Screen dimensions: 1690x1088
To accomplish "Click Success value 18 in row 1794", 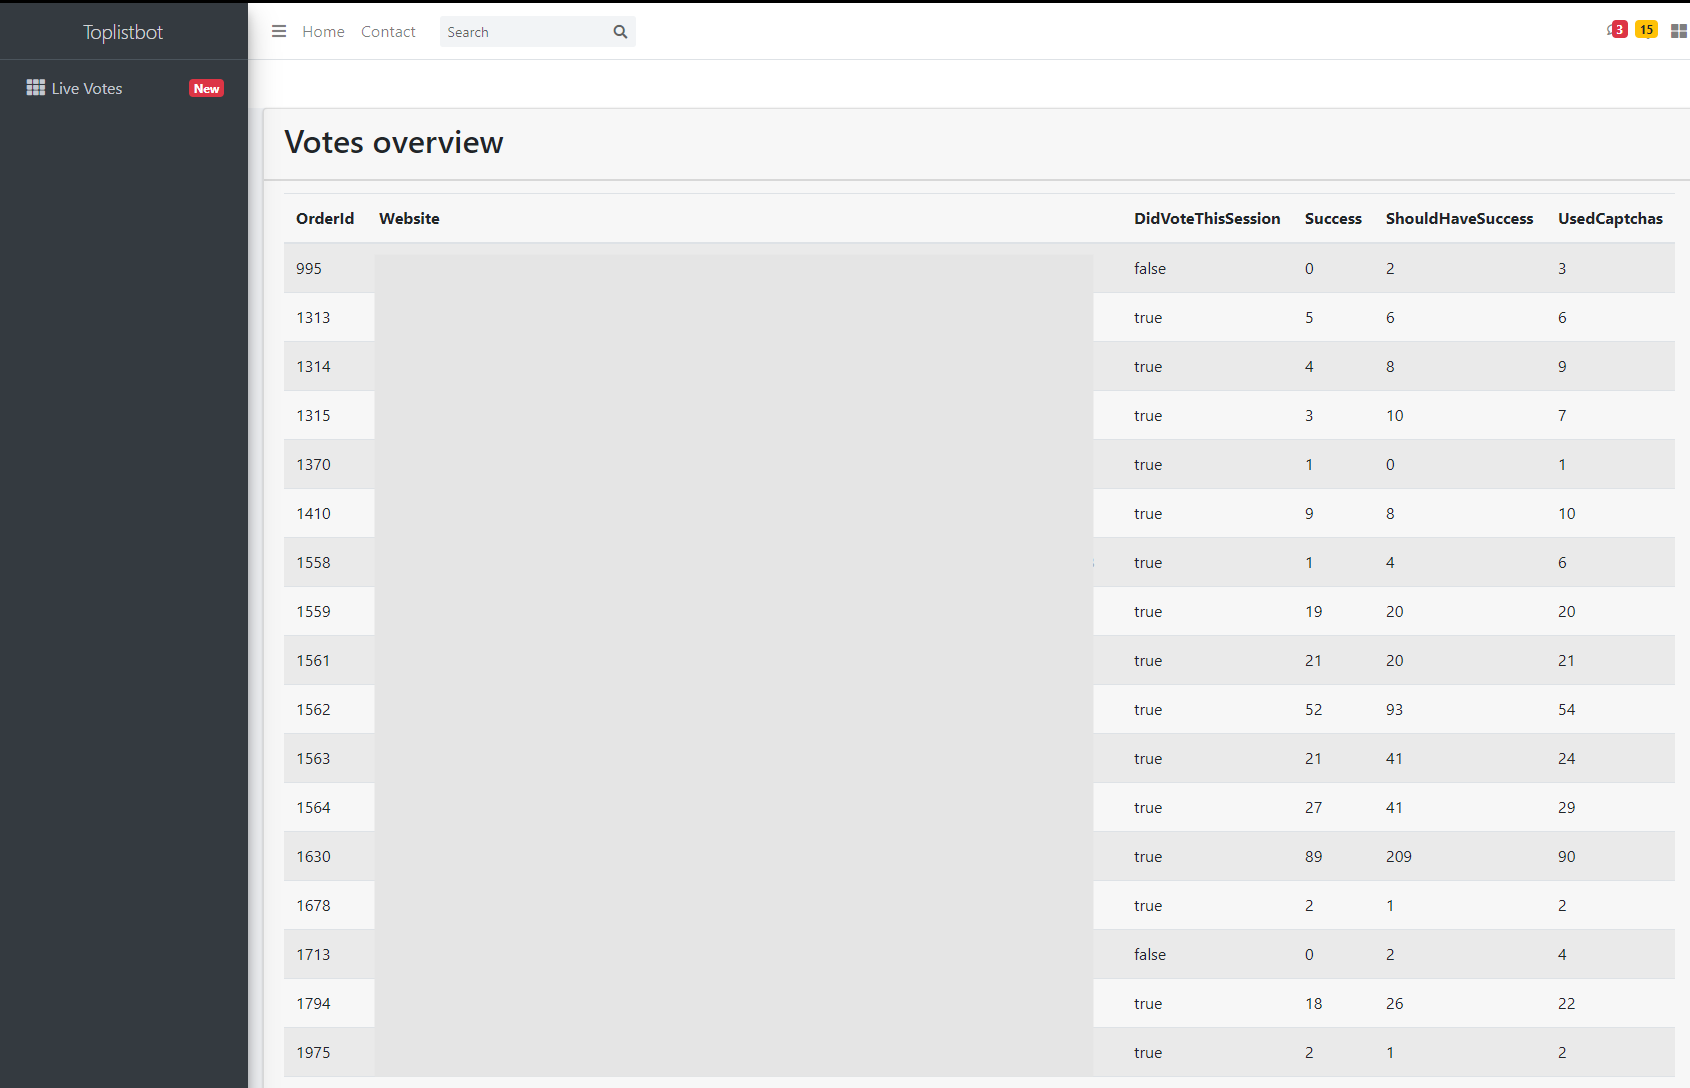I will pyautogui.click(x=1313, y=1004).
